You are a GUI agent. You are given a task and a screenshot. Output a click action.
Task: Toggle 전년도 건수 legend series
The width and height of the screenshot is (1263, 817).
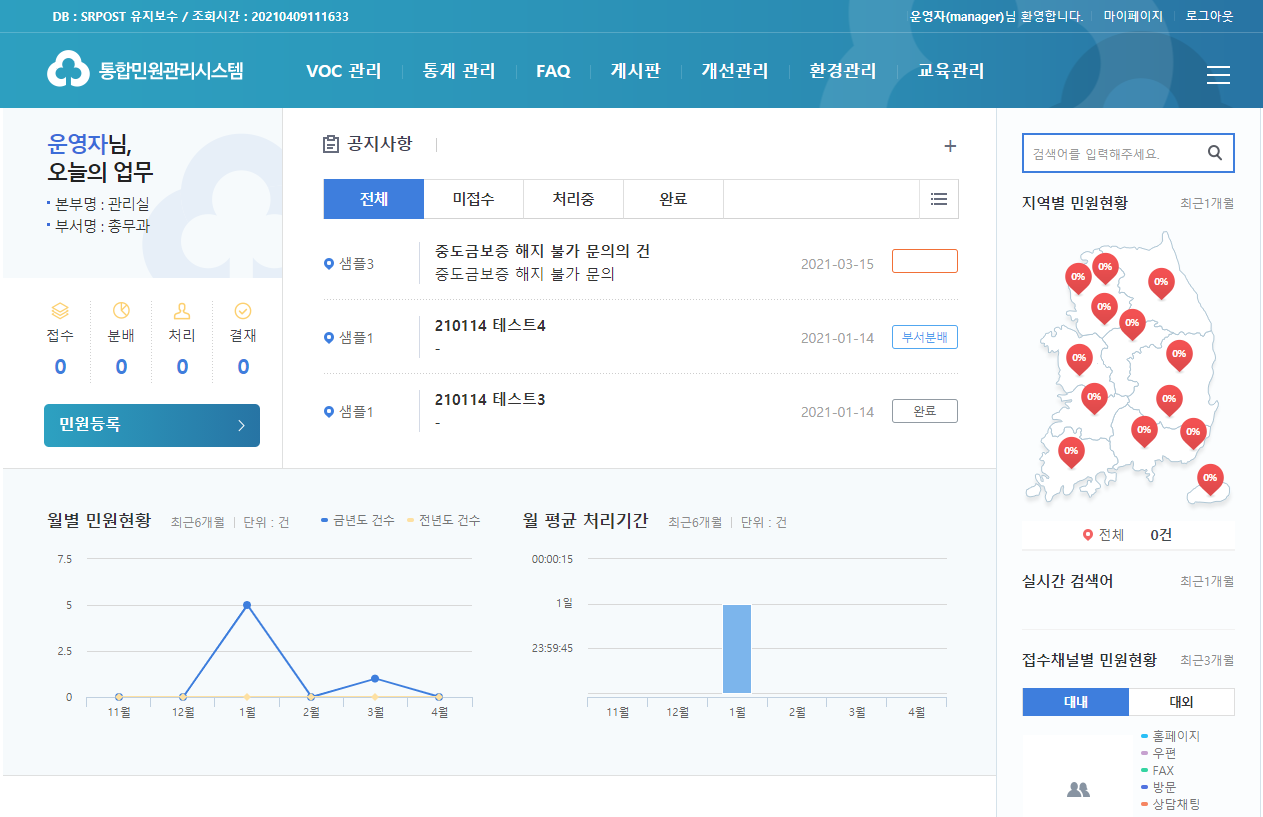click(443, 521)
